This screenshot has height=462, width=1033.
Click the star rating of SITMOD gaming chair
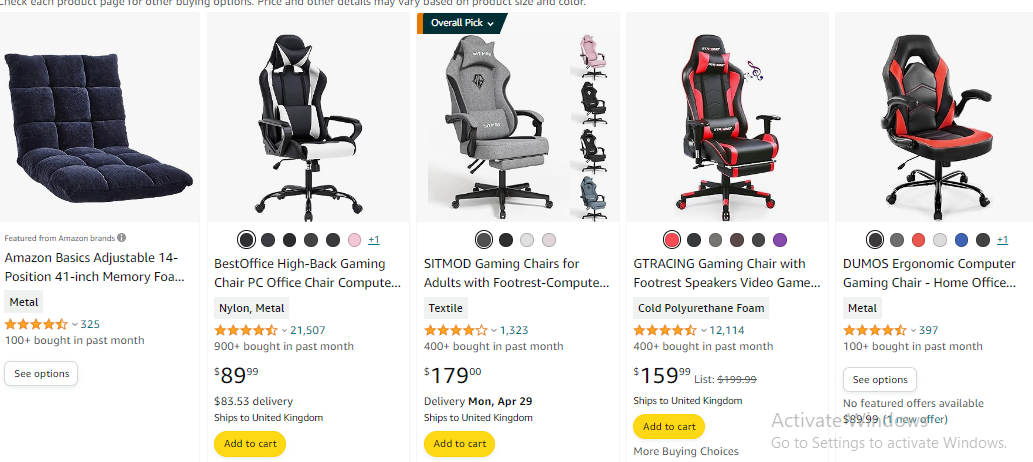click(456, 330)
